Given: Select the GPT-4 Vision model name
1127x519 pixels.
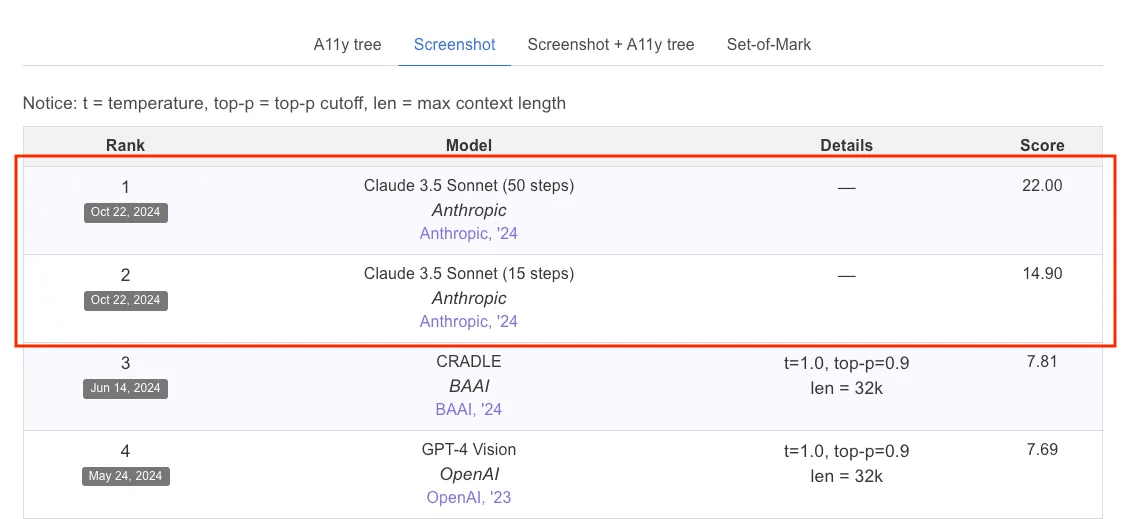Looking at the screenshot, I should tap(468, 450).
